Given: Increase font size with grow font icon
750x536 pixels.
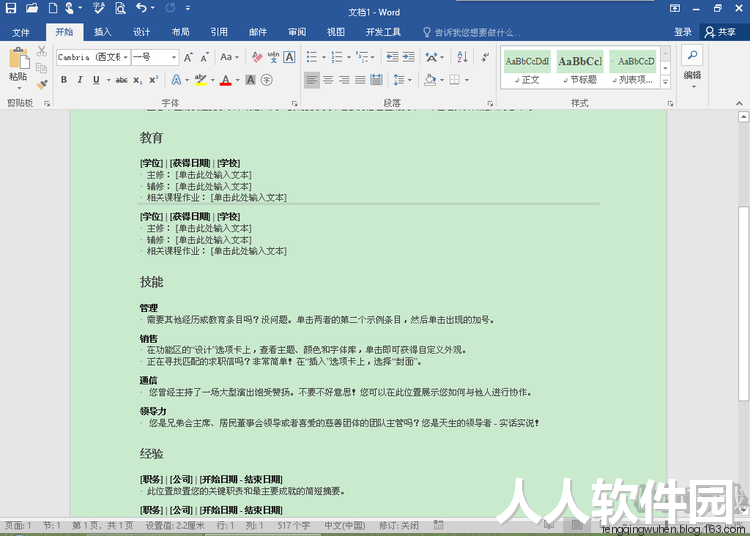Looking at the screenshot, I should [188, 57].
